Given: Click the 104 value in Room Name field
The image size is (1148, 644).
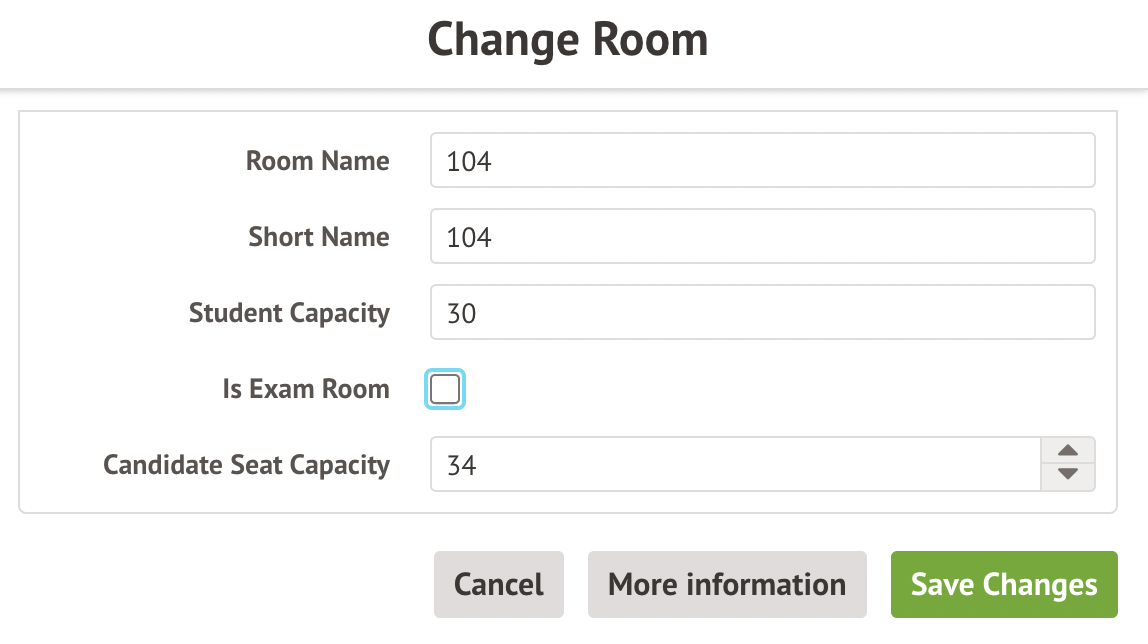Looking at the screenshot, I should click(x=469, y=161).
